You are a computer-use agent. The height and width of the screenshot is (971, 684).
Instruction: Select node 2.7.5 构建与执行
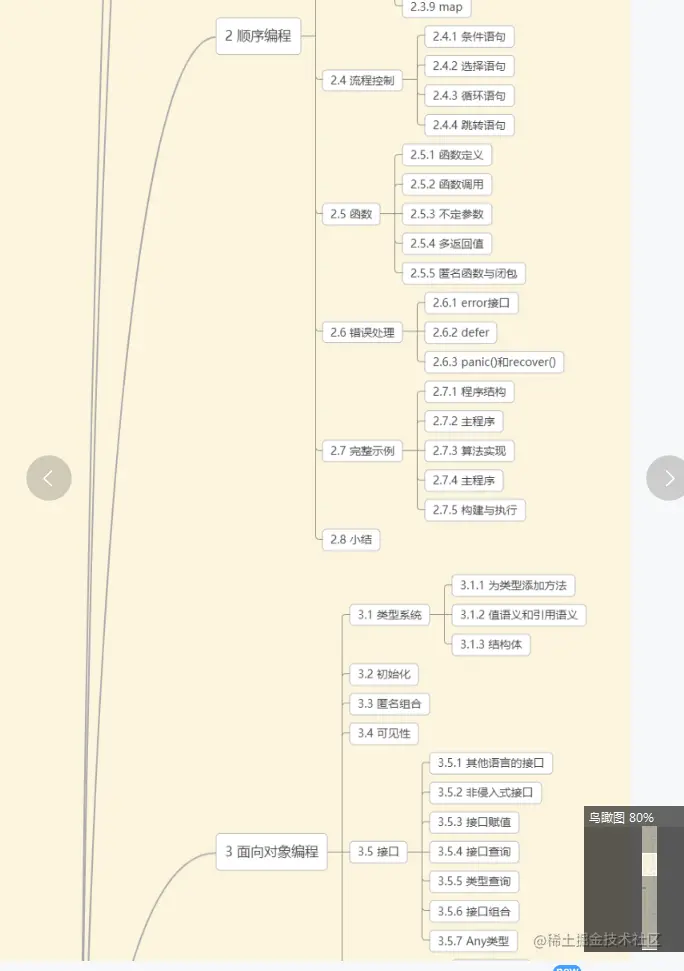[475, 510]
